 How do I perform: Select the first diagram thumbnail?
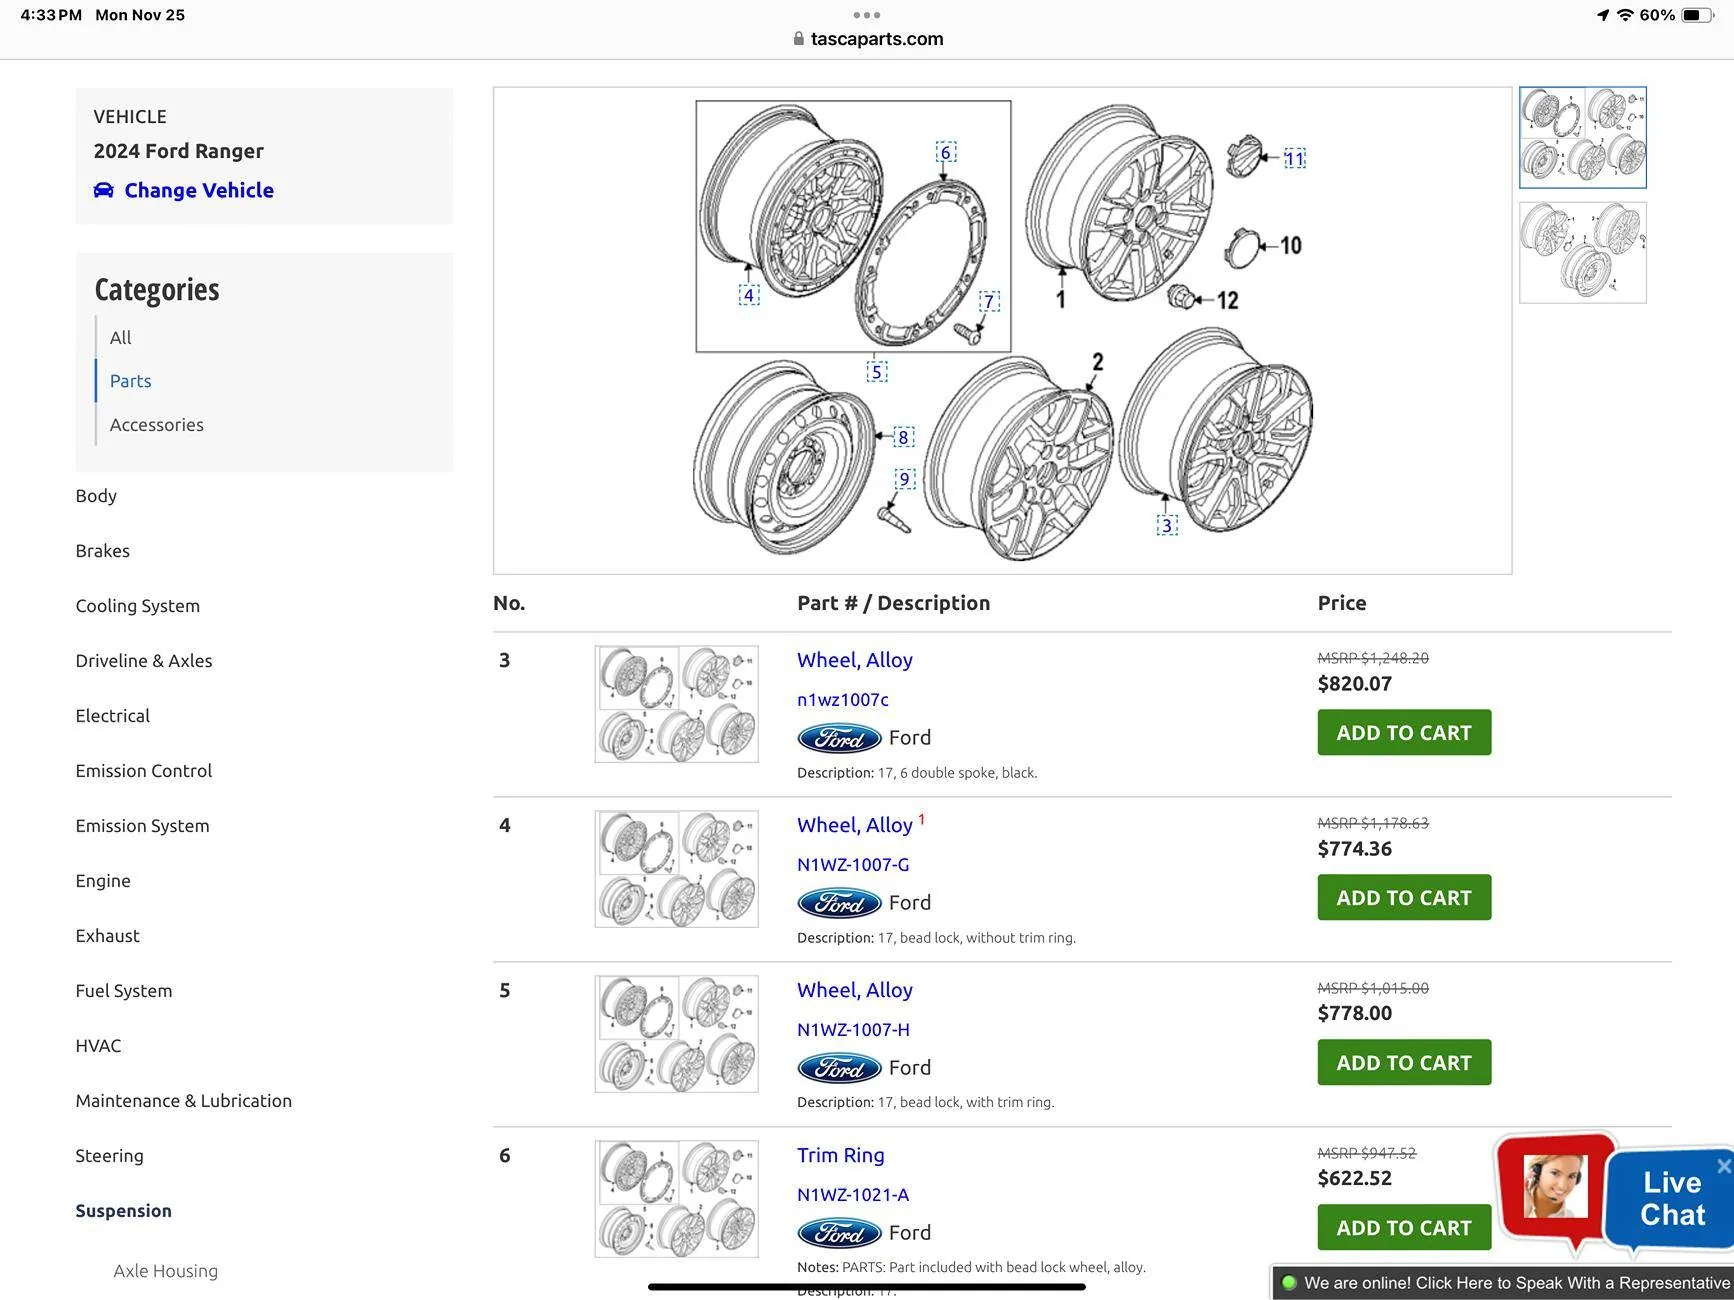tap(1582, 137)
